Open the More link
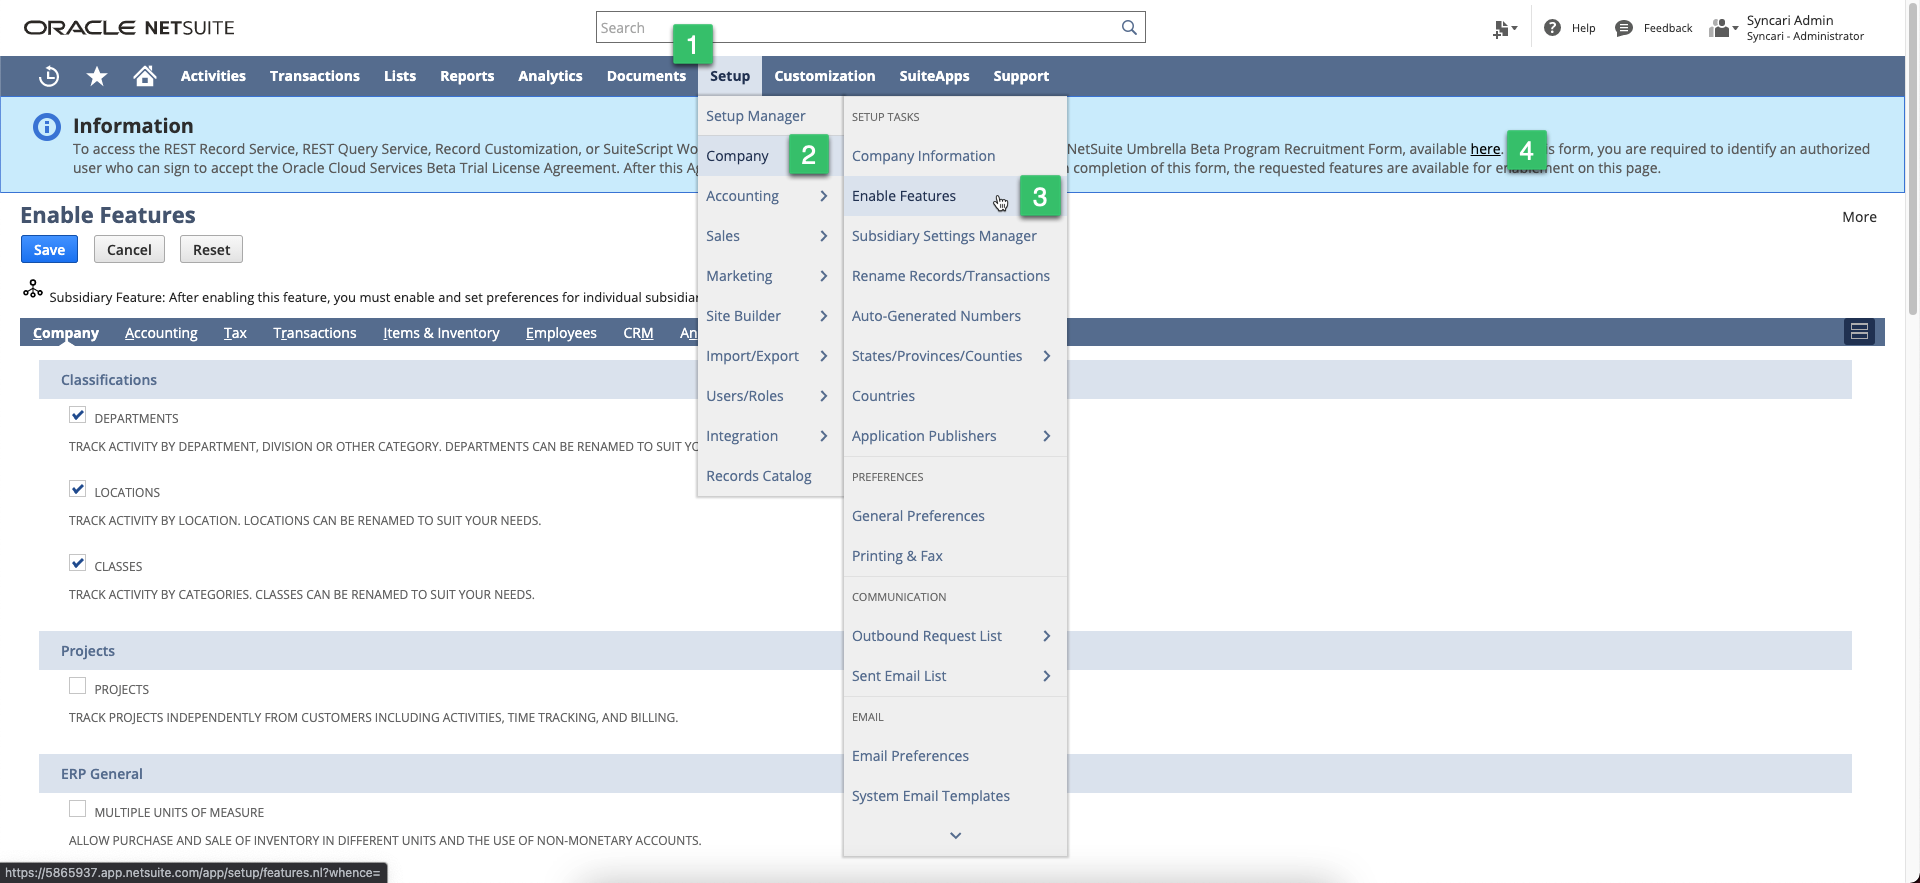1920x883 pixels. [x=1859, y=217]
